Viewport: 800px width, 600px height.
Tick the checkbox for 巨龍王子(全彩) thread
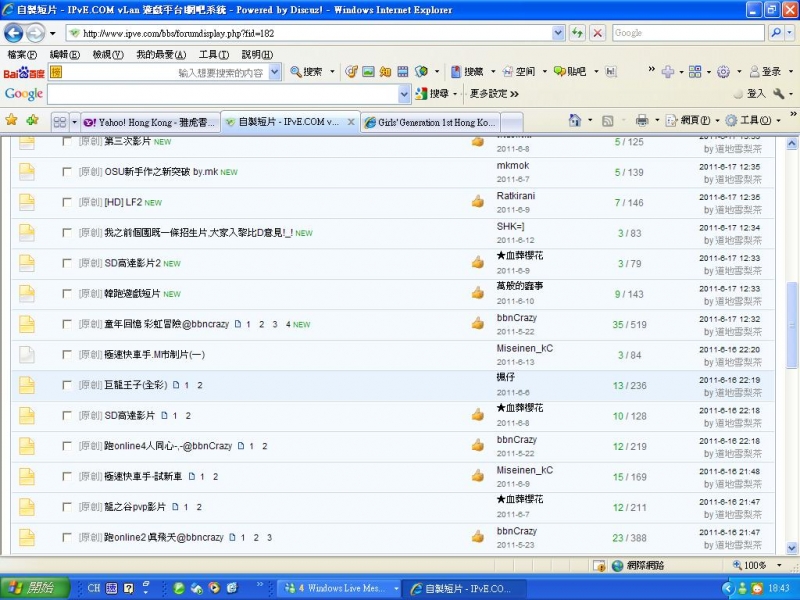click(67, 385)
